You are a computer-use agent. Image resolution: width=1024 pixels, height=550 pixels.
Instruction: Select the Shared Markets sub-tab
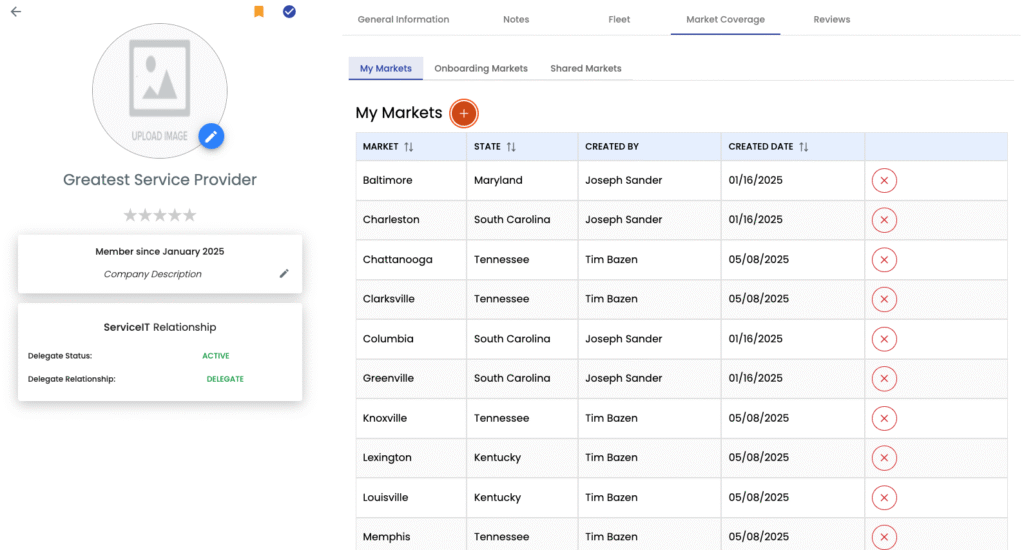(x=585, y=69)
